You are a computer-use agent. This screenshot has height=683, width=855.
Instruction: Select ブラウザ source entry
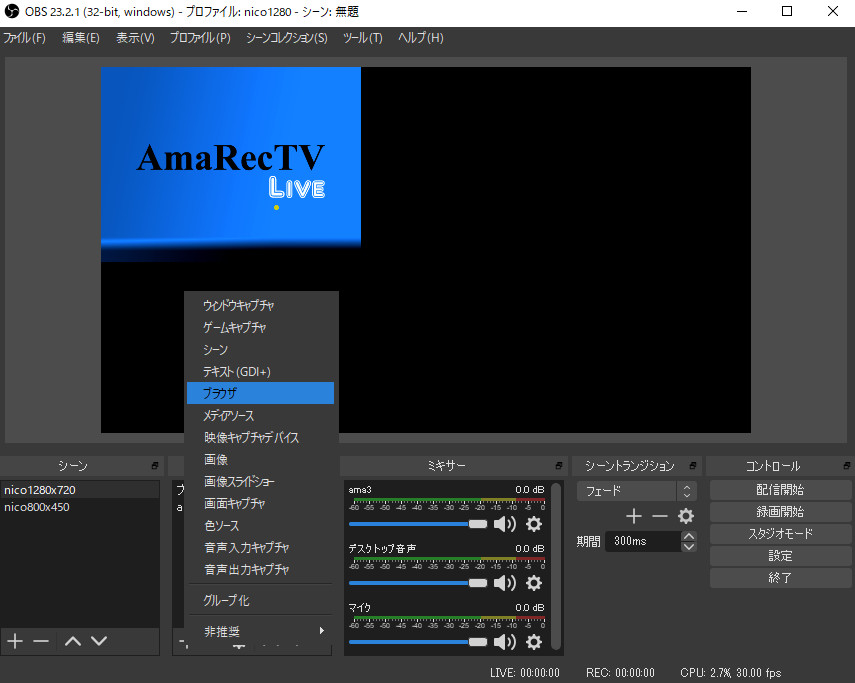pos(261,393)
